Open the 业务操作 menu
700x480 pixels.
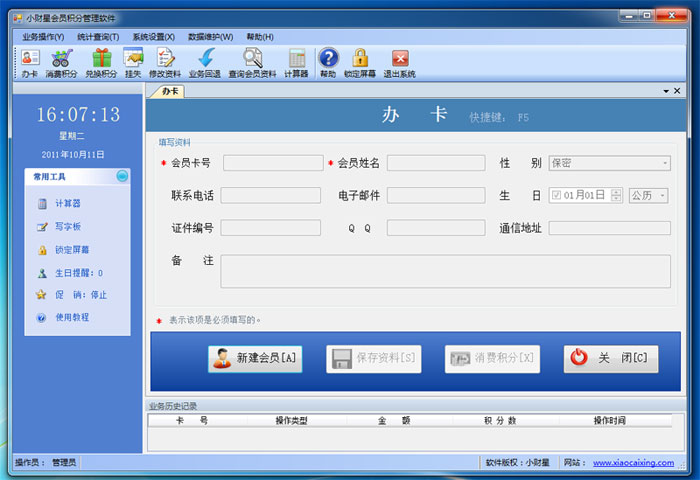(x=43, y=36)
